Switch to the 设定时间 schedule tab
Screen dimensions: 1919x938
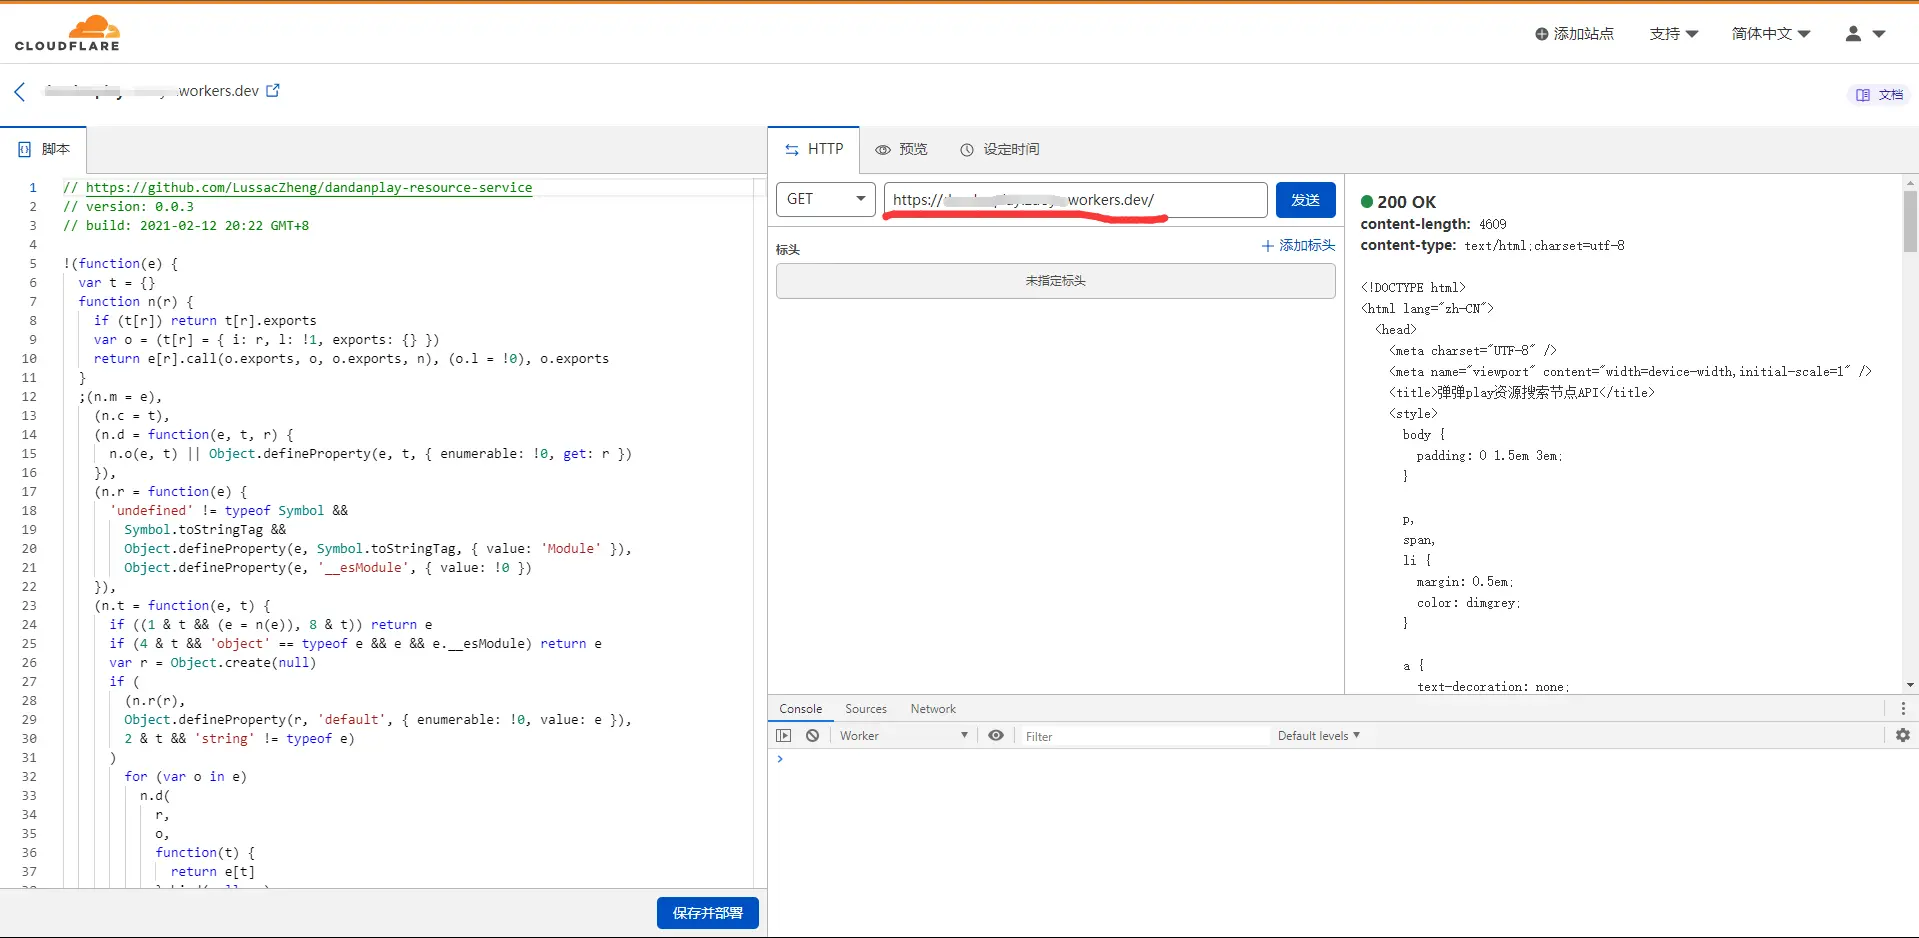click(999, 149)
